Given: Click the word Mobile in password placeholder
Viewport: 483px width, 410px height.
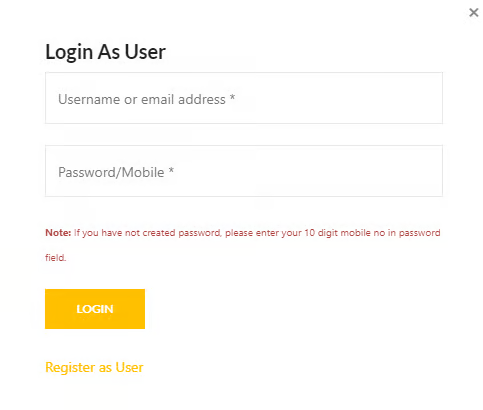Looking at the screenshot, I should 143,172.
